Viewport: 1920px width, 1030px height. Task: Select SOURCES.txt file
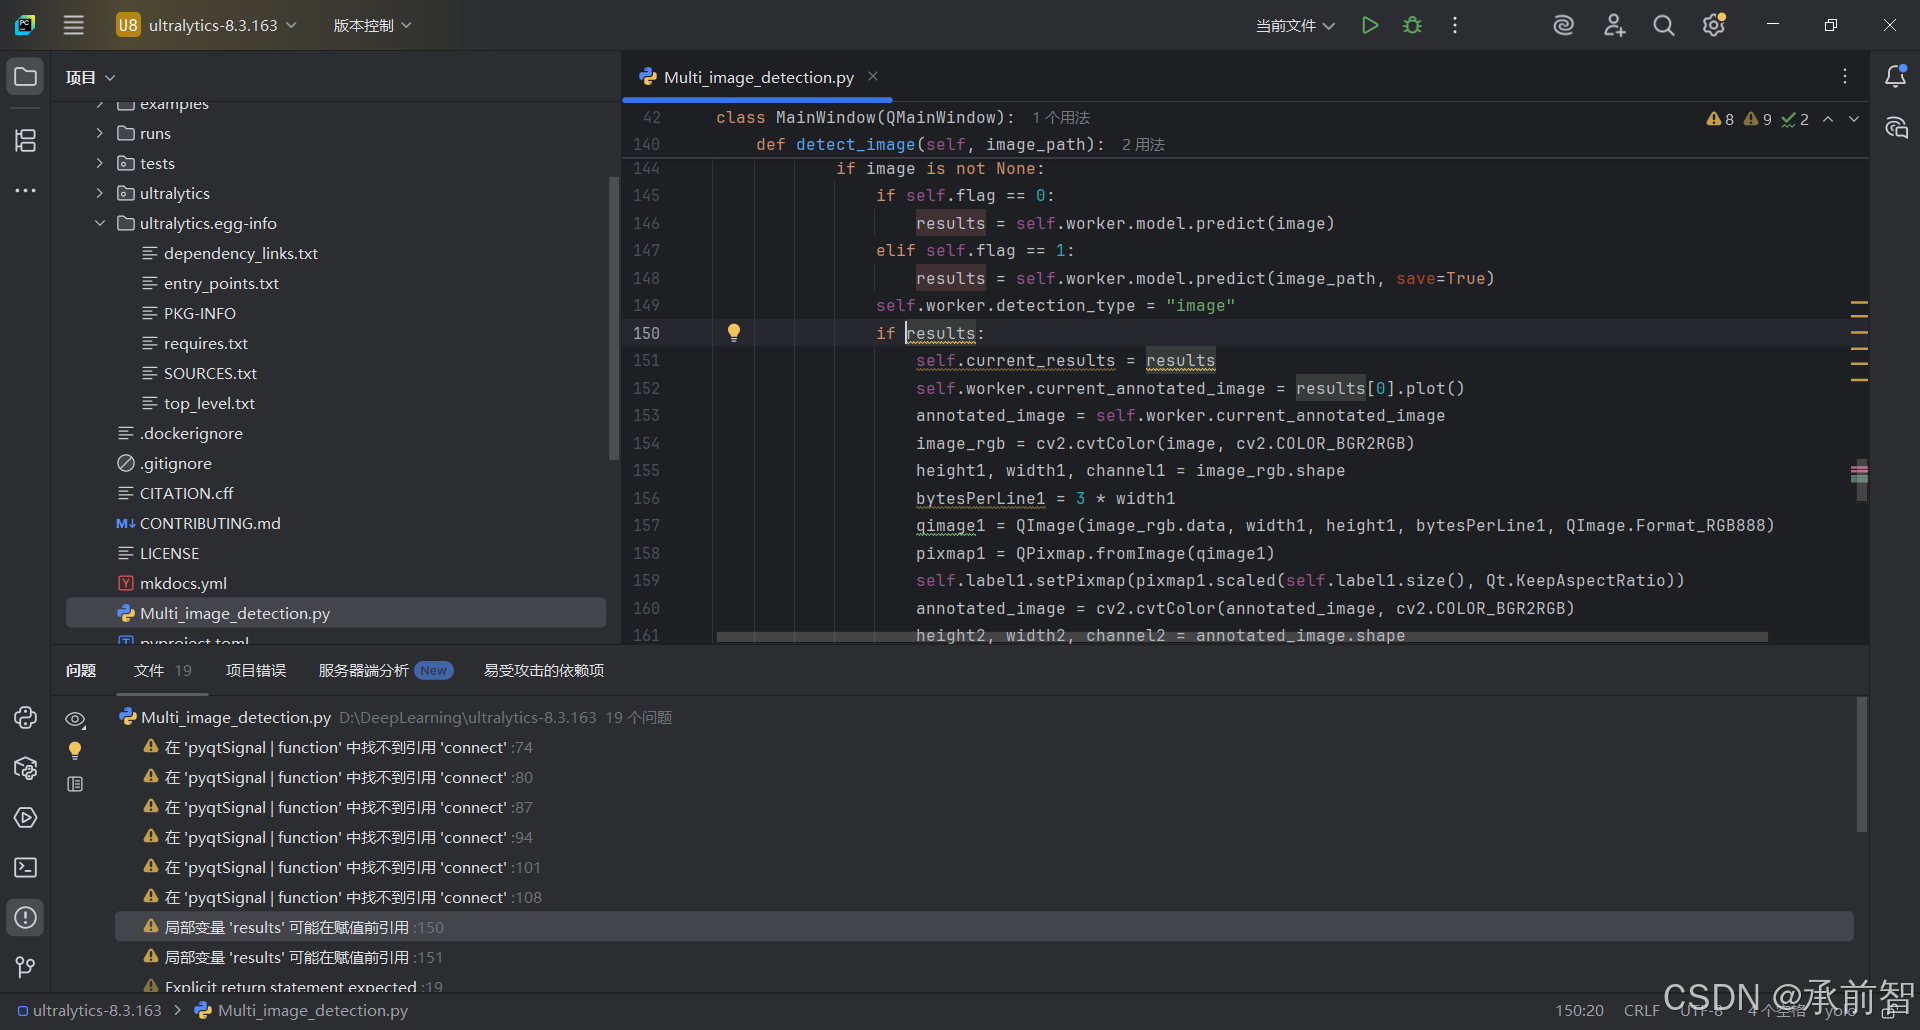(210, 373)
